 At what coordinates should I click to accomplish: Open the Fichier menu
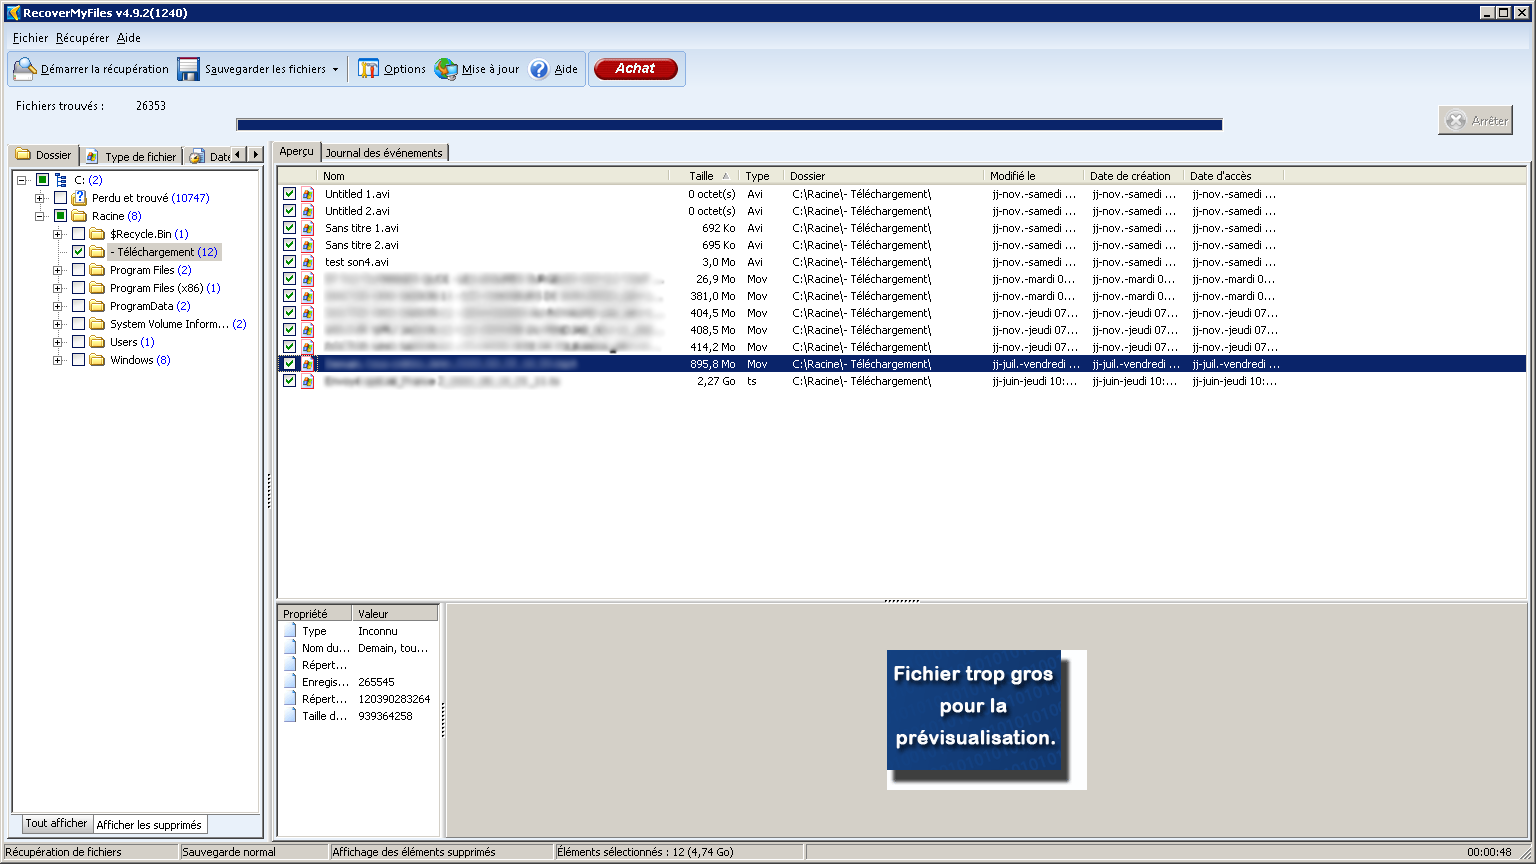tap(30, 38)
